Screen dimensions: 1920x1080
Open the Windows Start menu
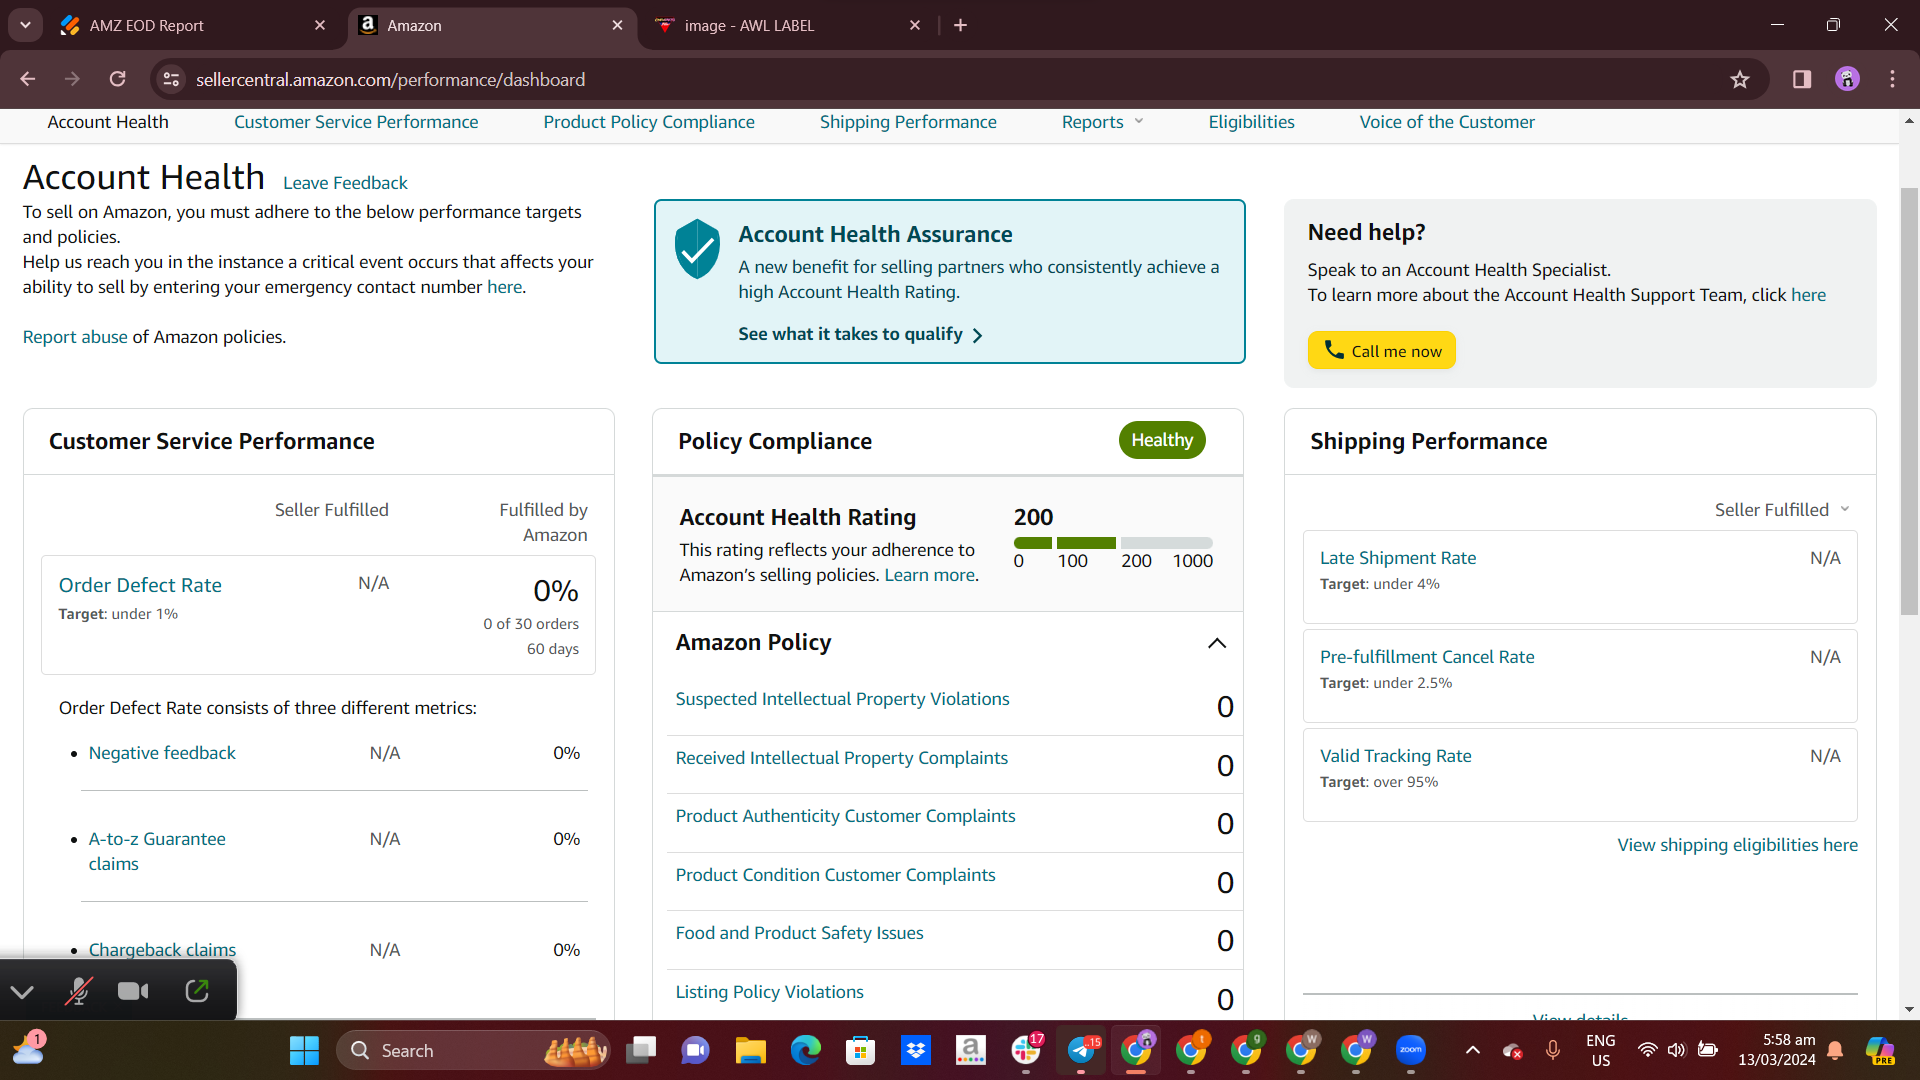[x=304, y=1050]
